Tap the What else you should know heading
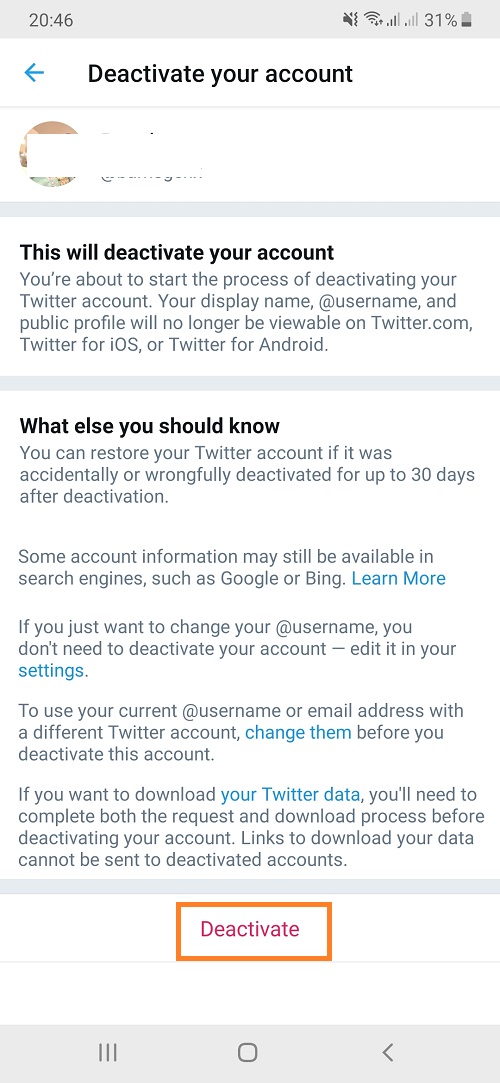Screen dimensions: 500x1083 tap(150, 425)
